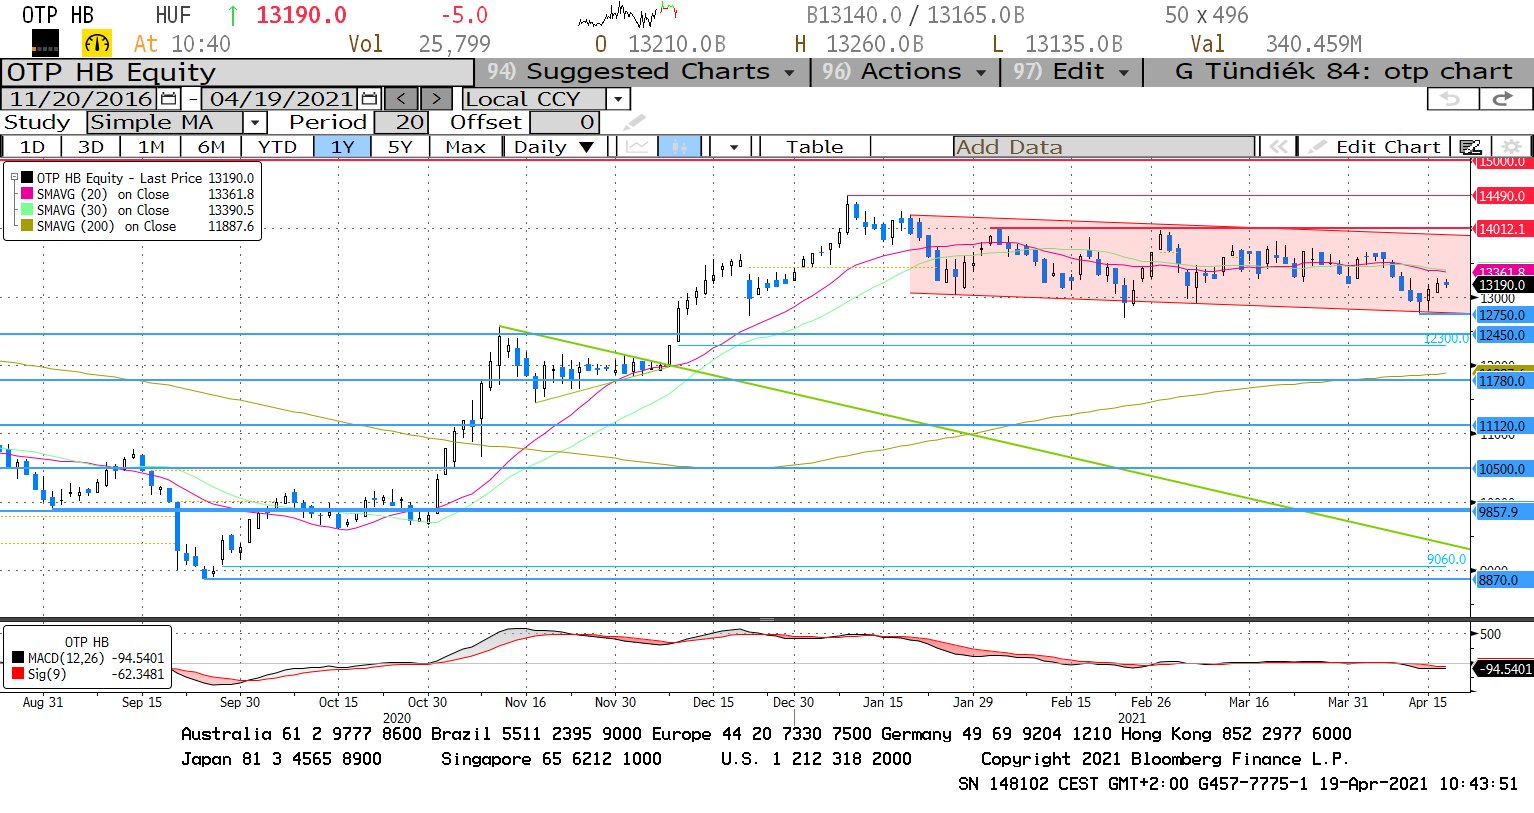Viewport: 1534px width, 813px height.
Task: Click the 12750.0 price level label
Action: 1502,315
